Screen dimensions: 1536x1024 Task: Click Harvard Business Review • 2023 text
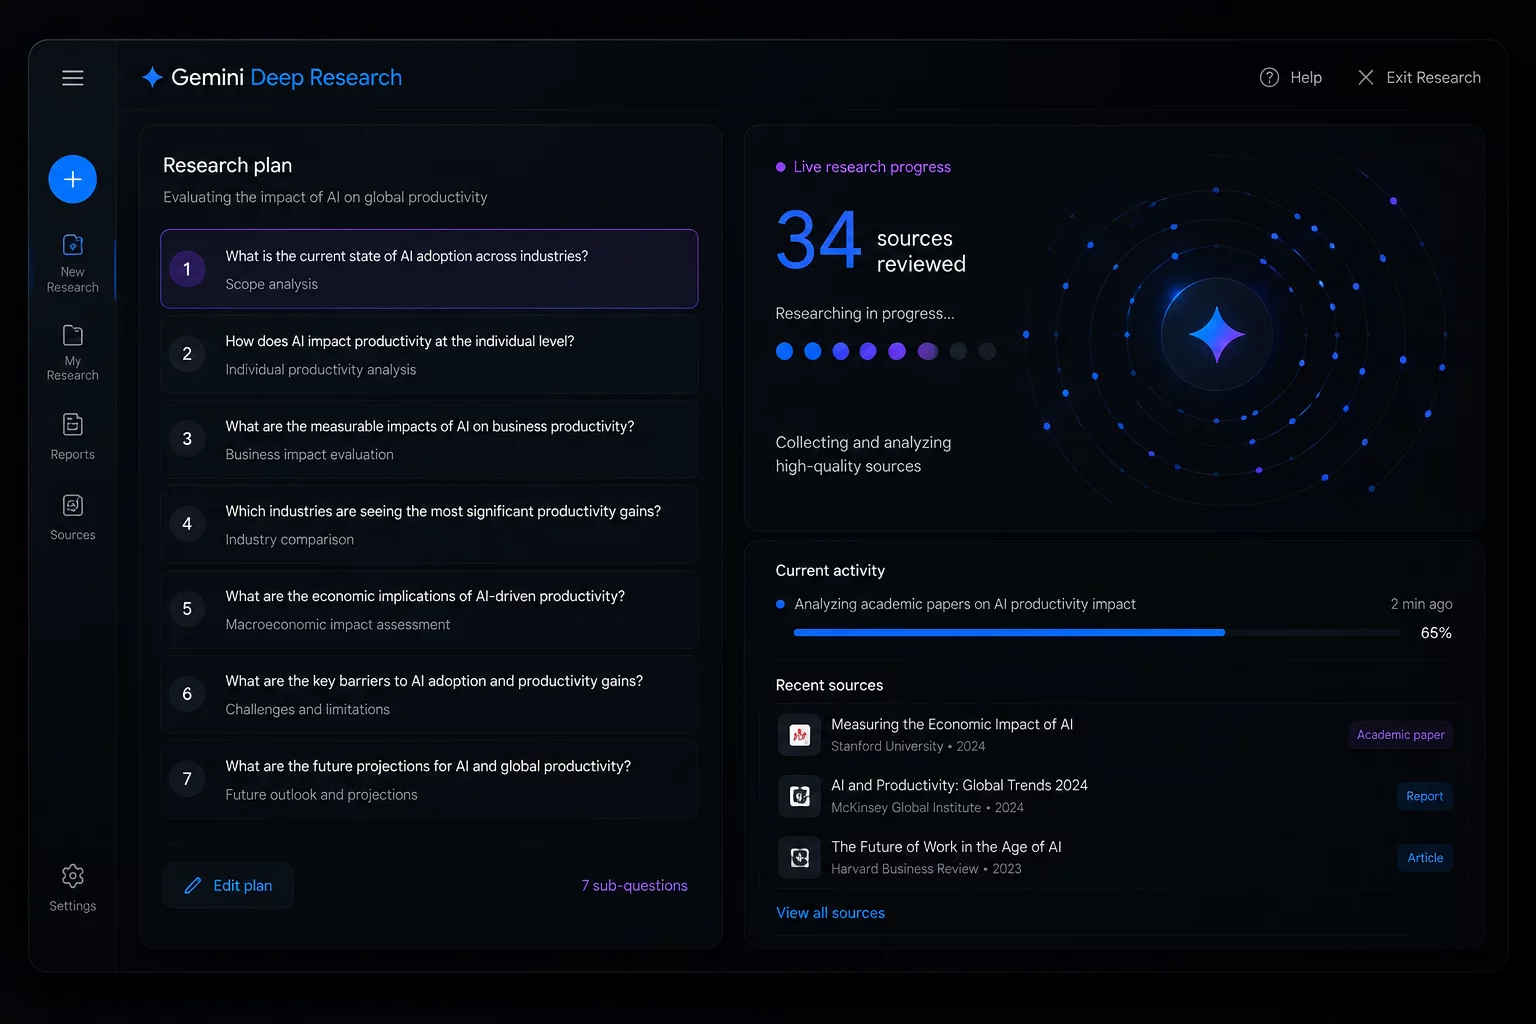pos(926,869)
